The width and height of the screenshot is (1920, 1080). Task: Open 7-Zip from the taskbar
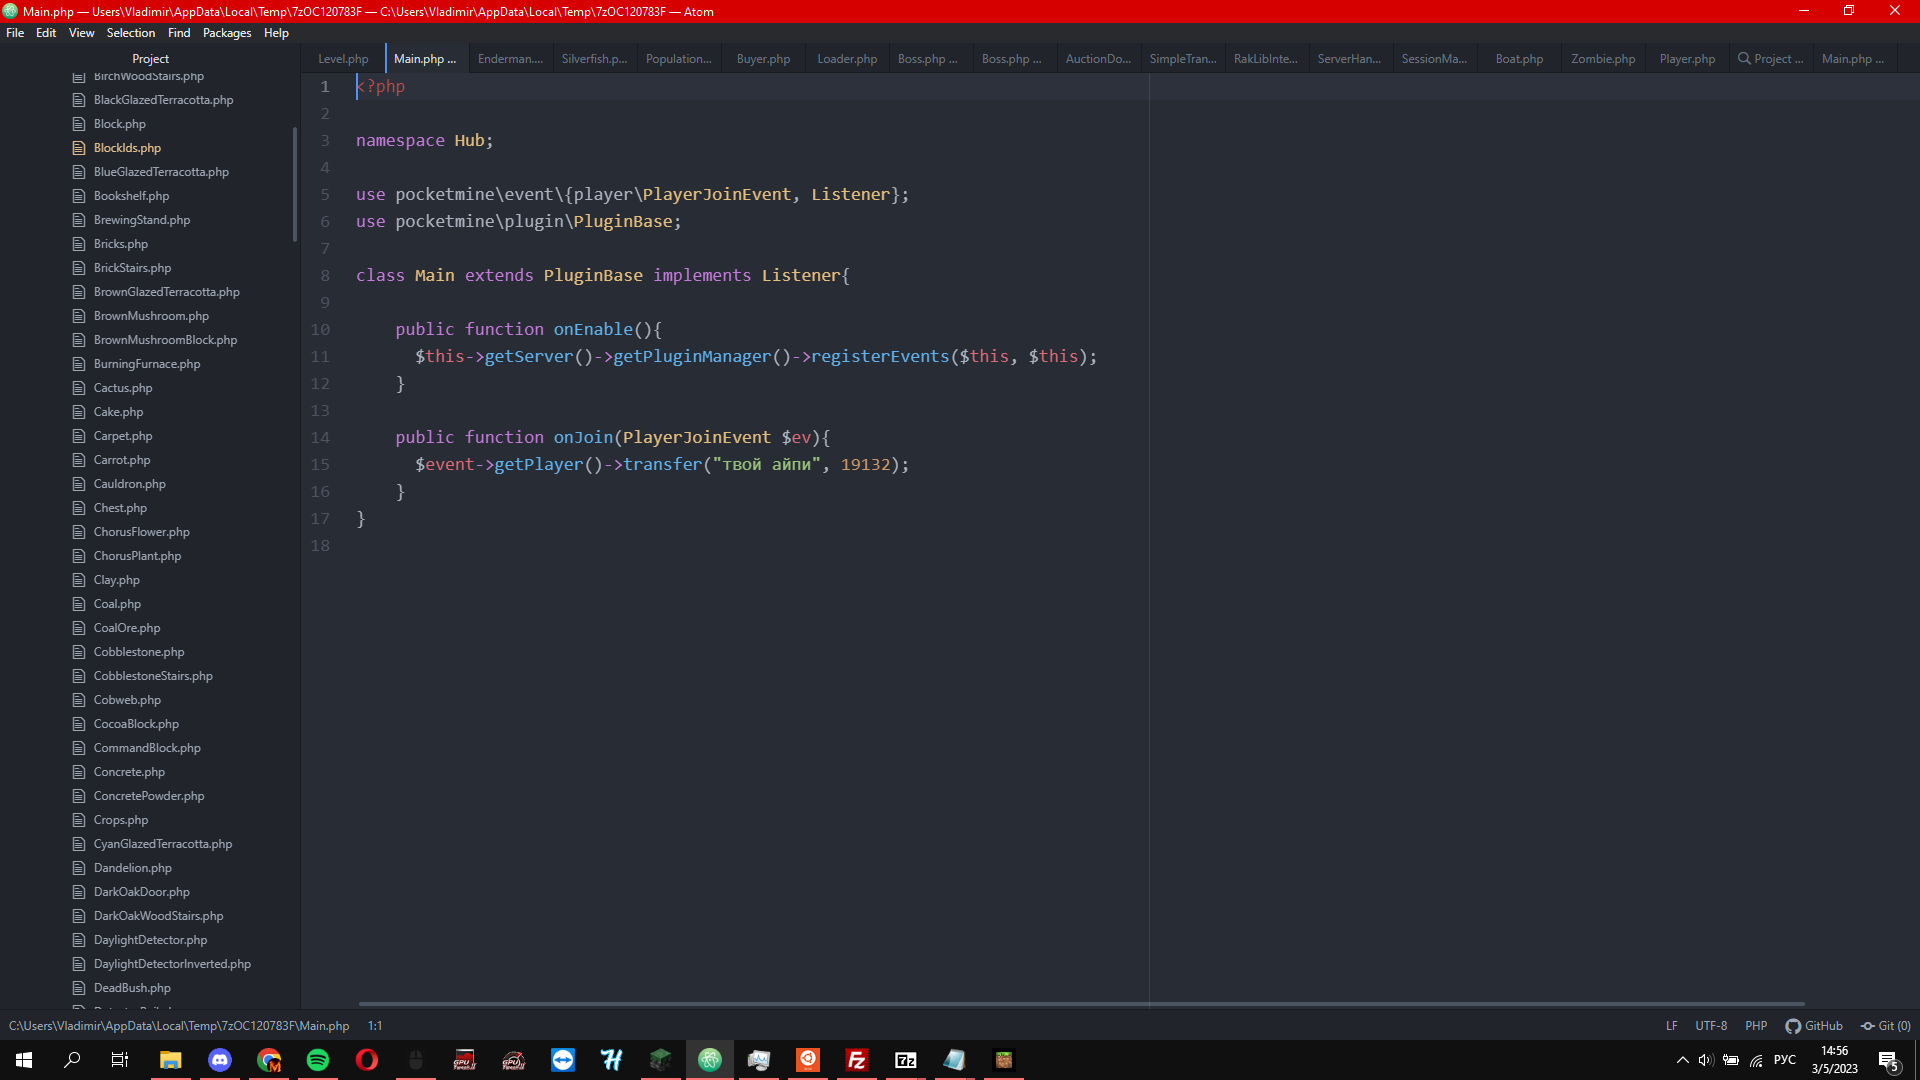pyautogui.click(x=905, y=1060)
